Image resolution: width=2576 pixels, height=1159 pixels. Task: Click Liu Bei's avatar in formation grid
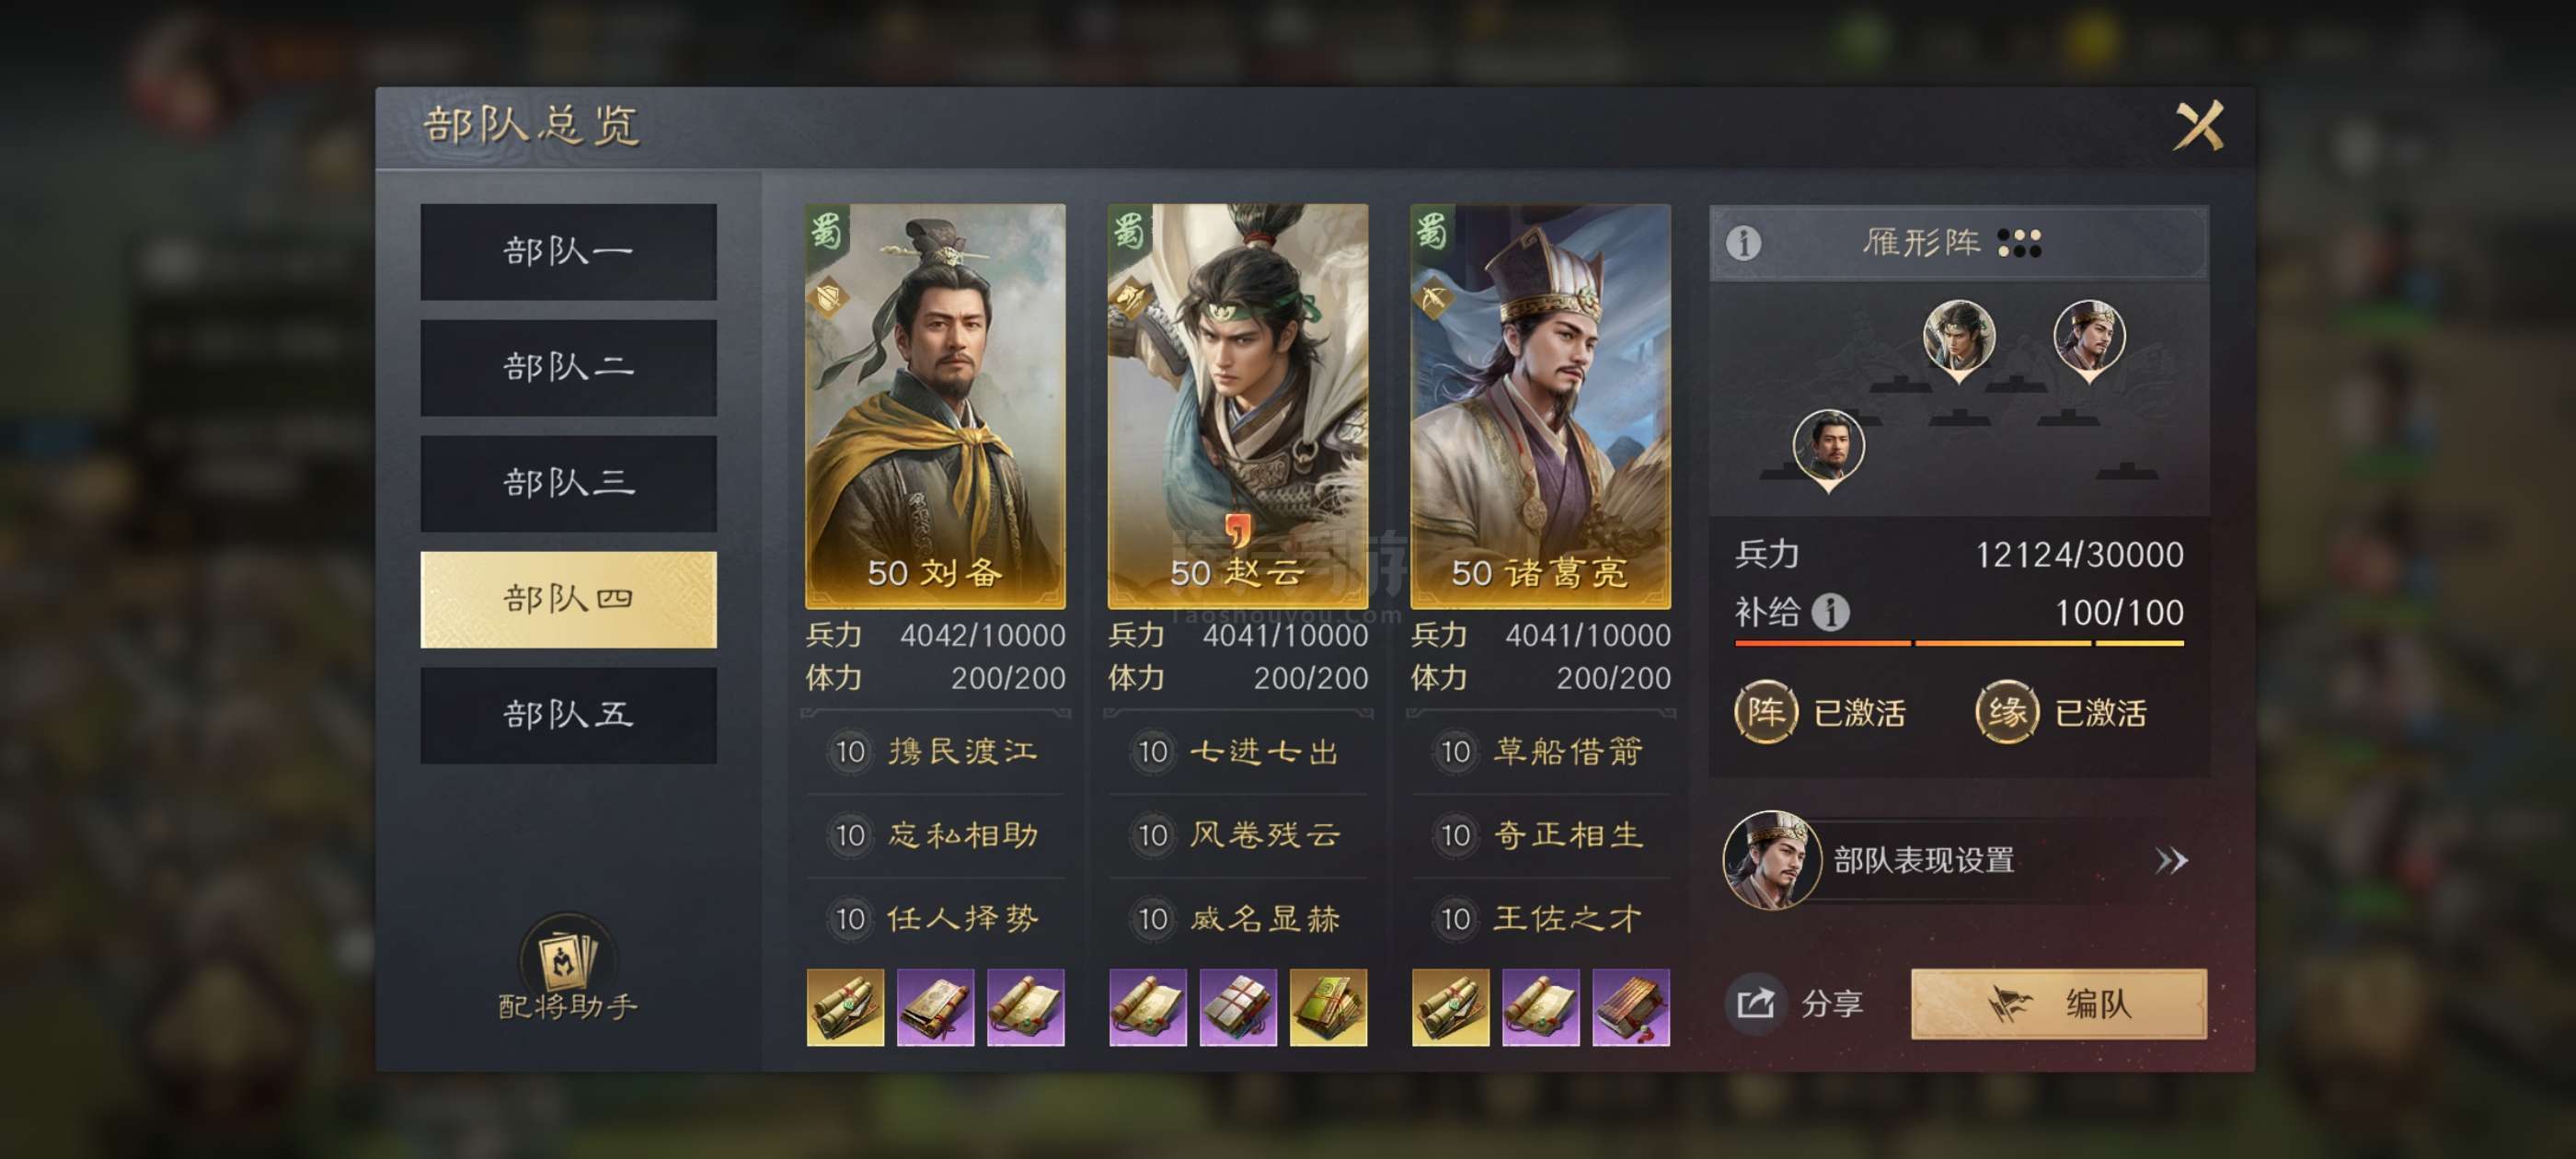click(1828, 450)
